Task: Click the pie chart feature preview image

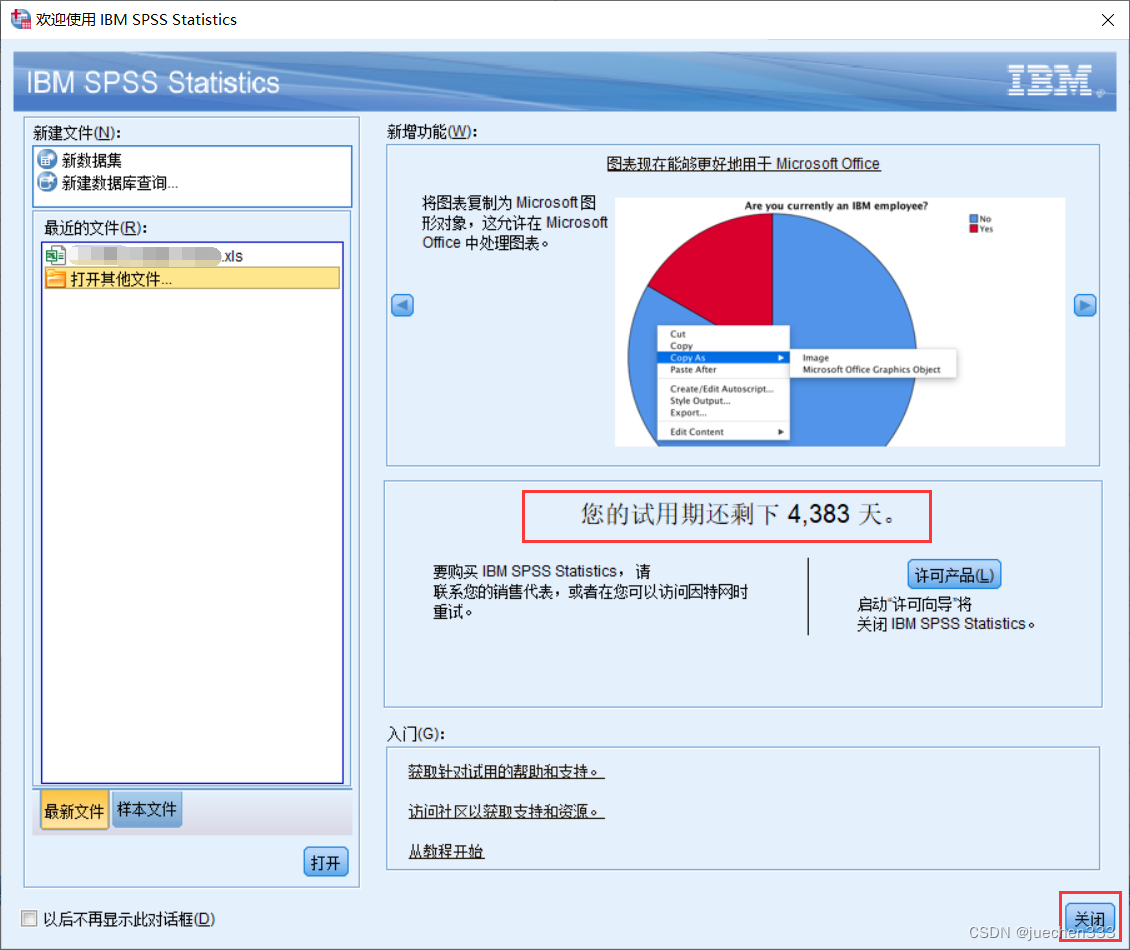Action: click(x=840, y=321)
